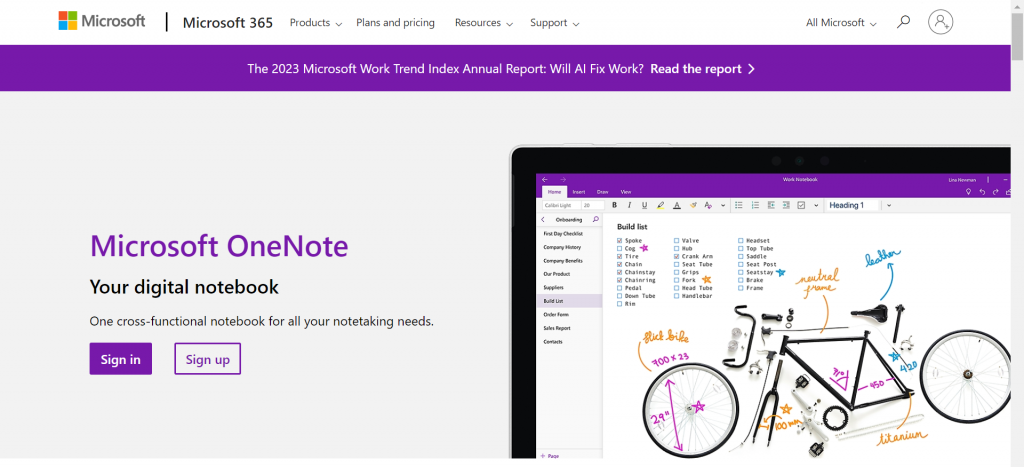Screen dimensions: 1024x467
Task: Click the OneNote back arrow icon
Action: tap(545, 180)
